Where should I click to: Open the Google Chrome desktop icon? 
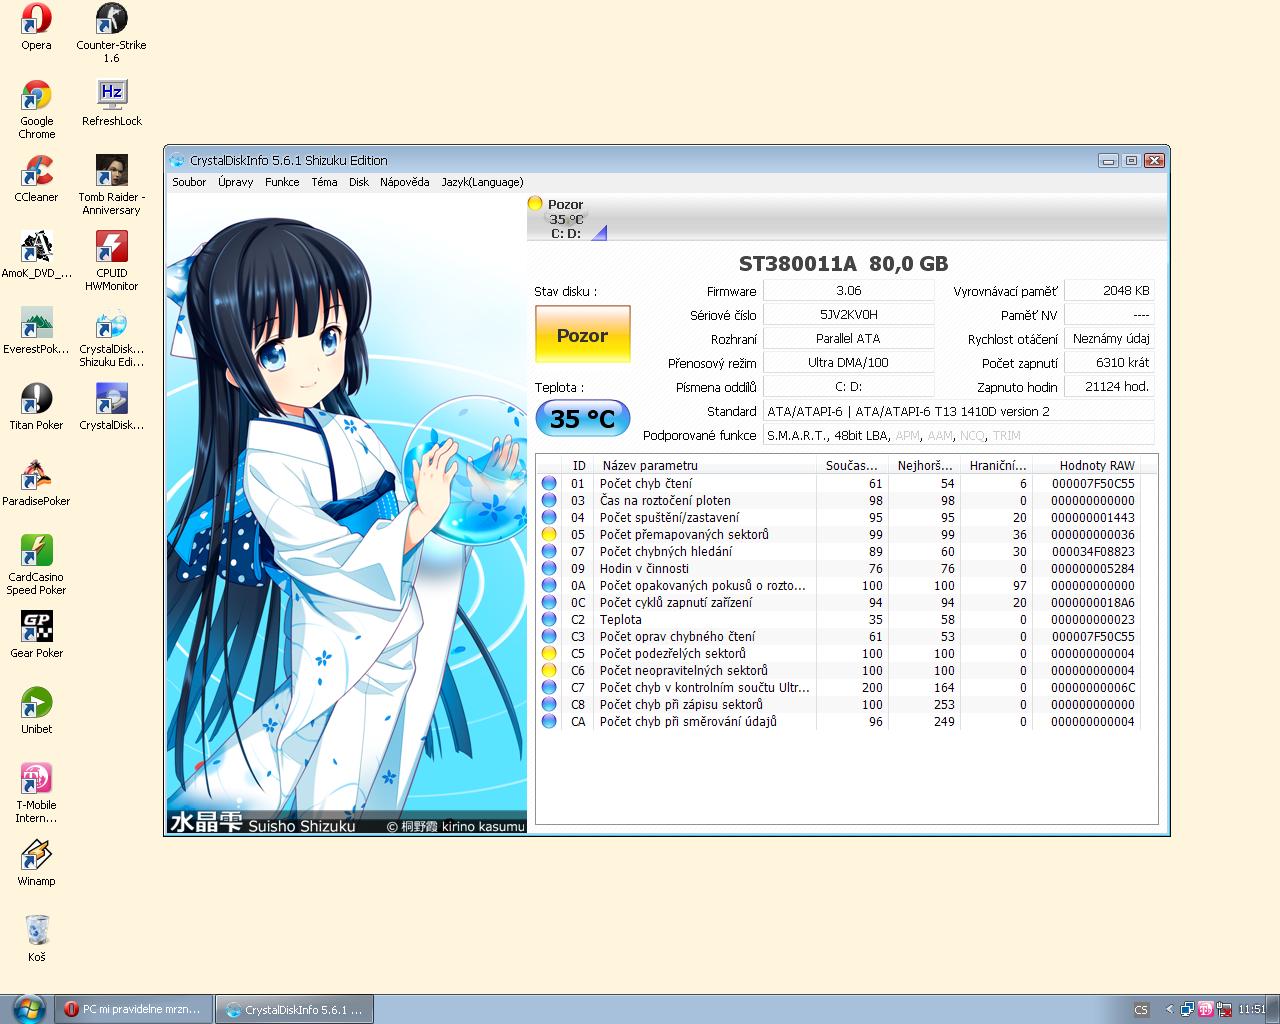point(36,110)
